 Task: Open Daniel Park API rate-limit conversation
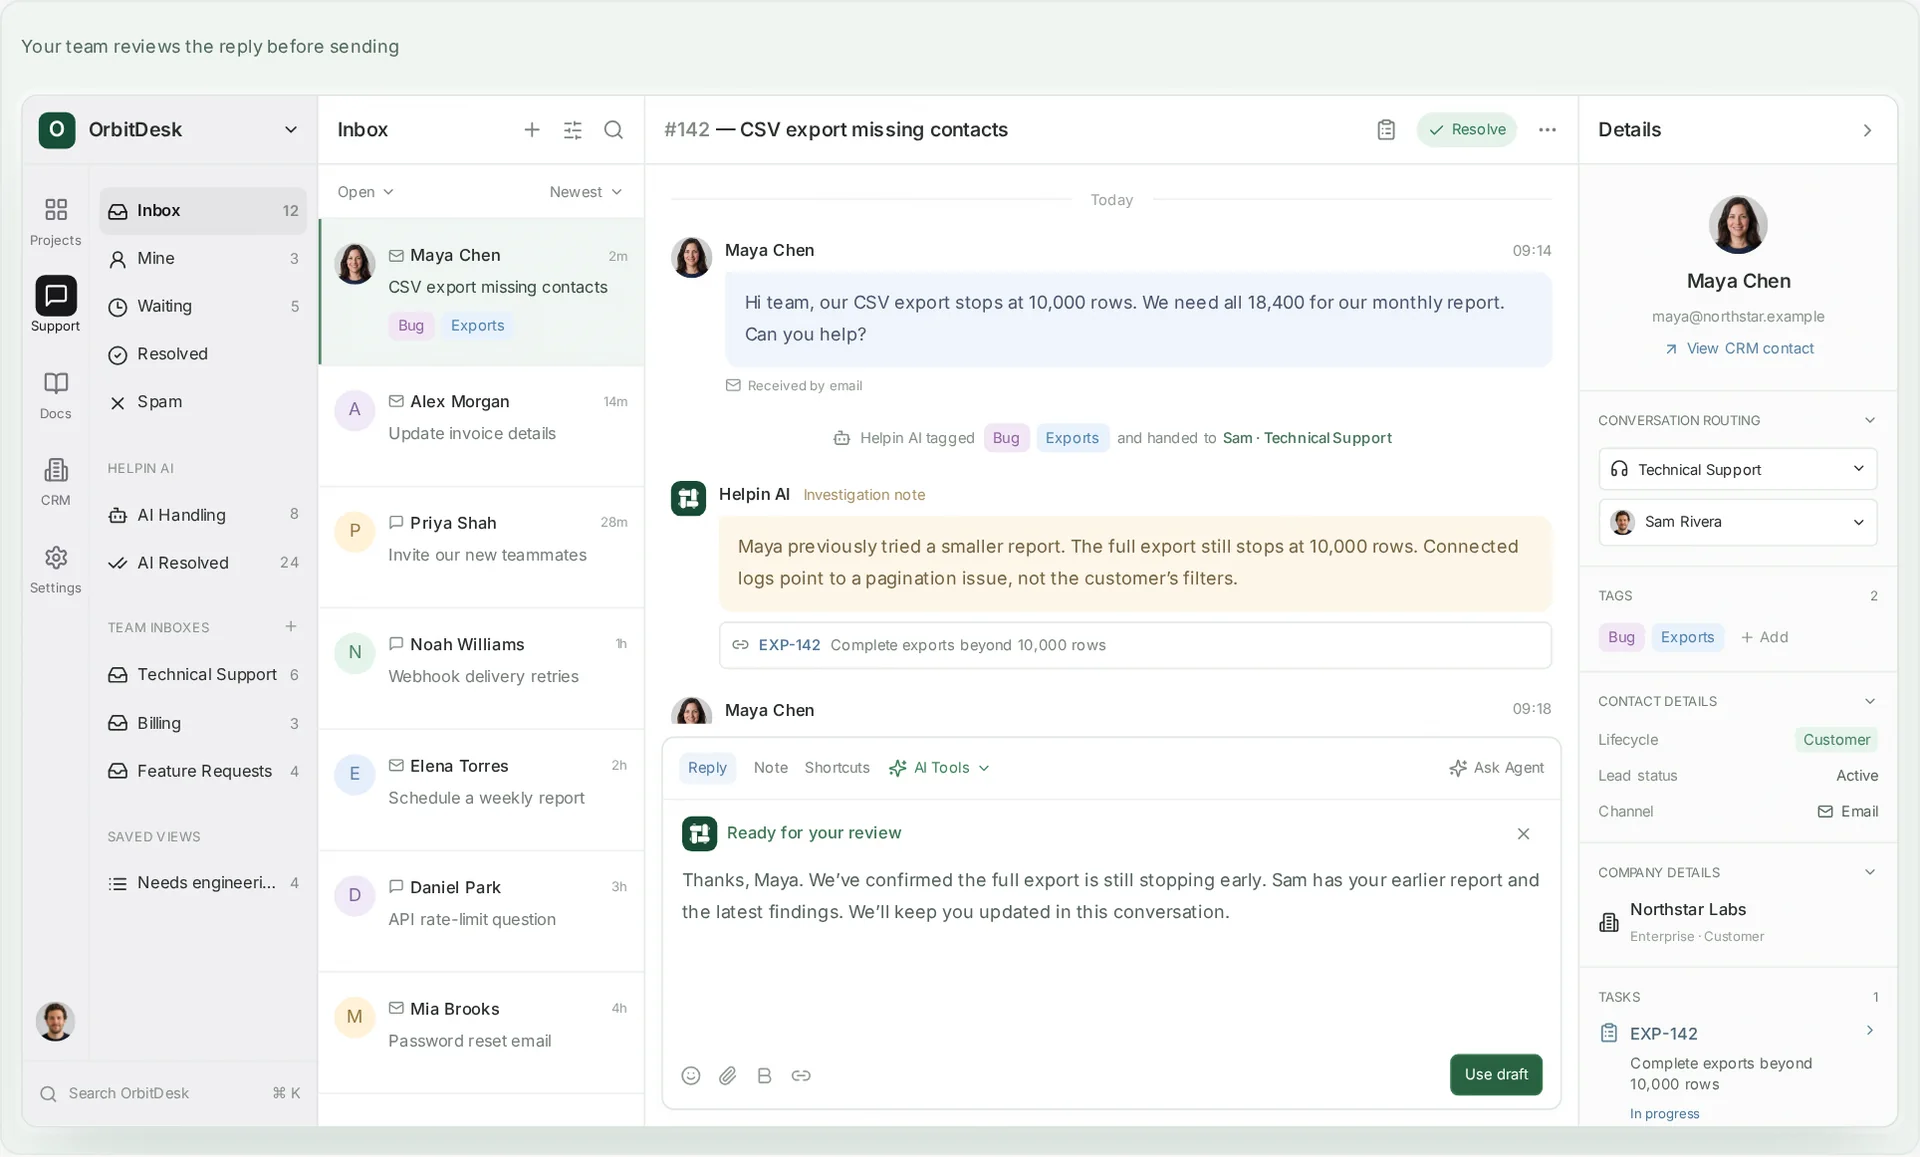pyautogui.click(x=482, y=912)
